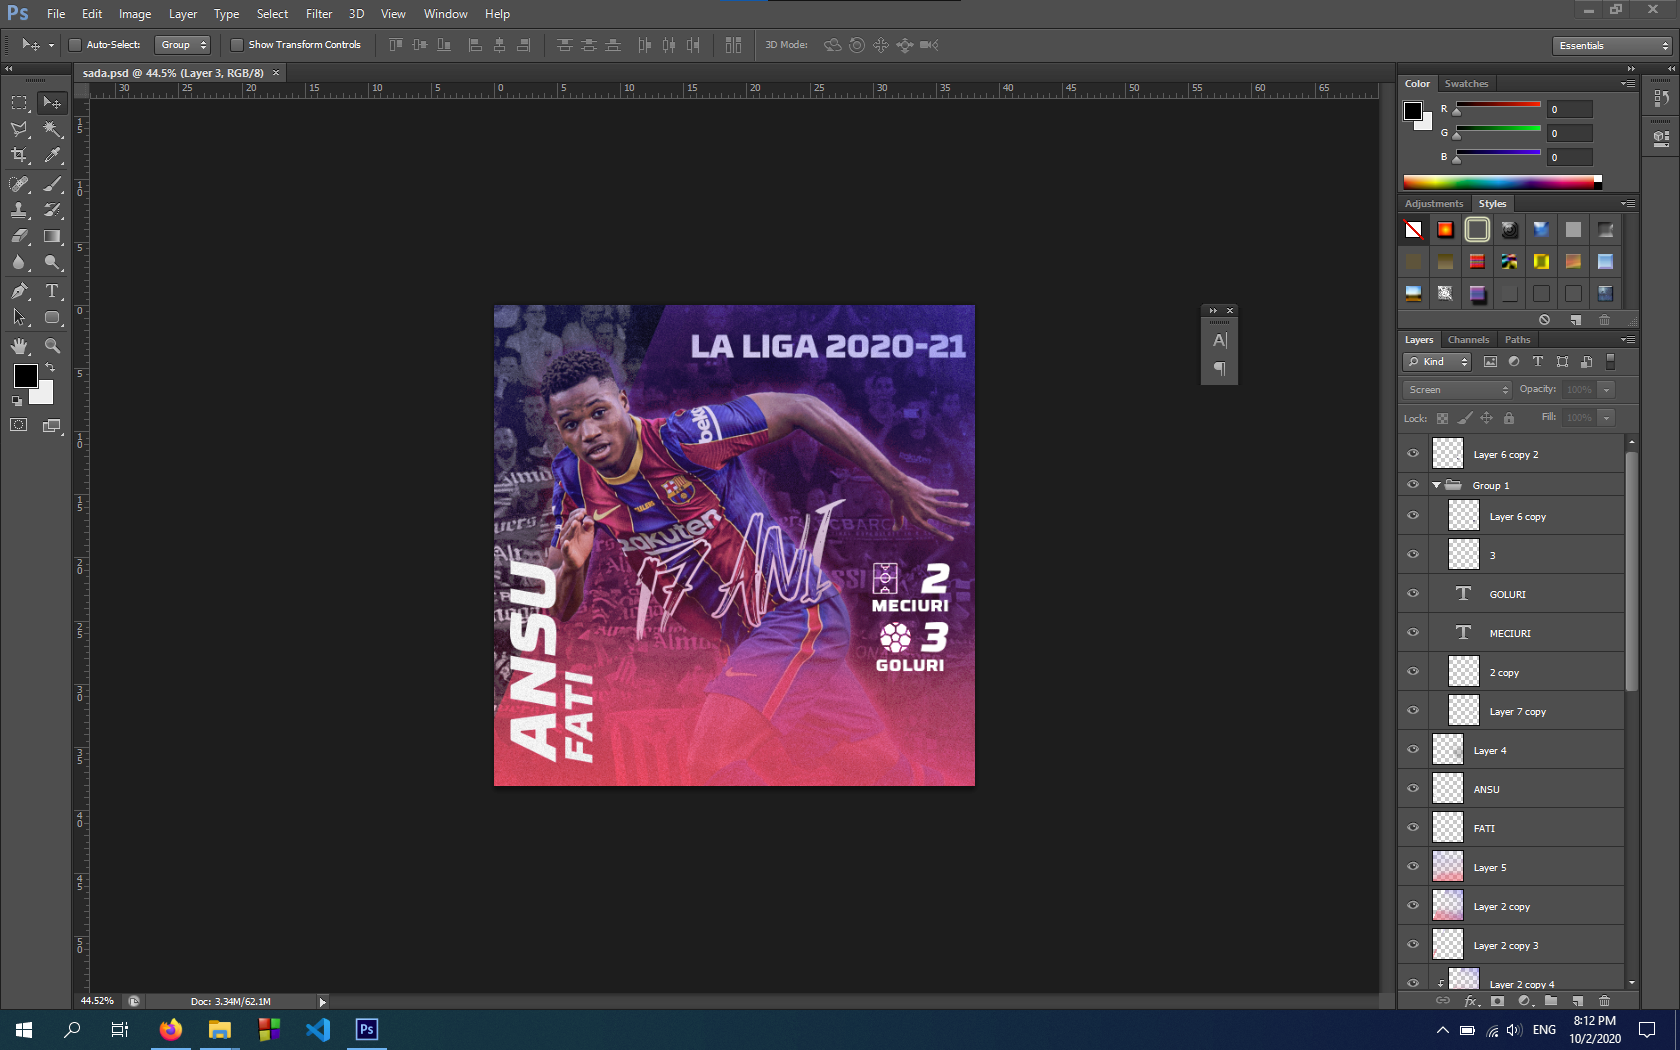Enable the Auto-Select checkbox
This screenshot has height=1050, width=1680.
[75, 44]
